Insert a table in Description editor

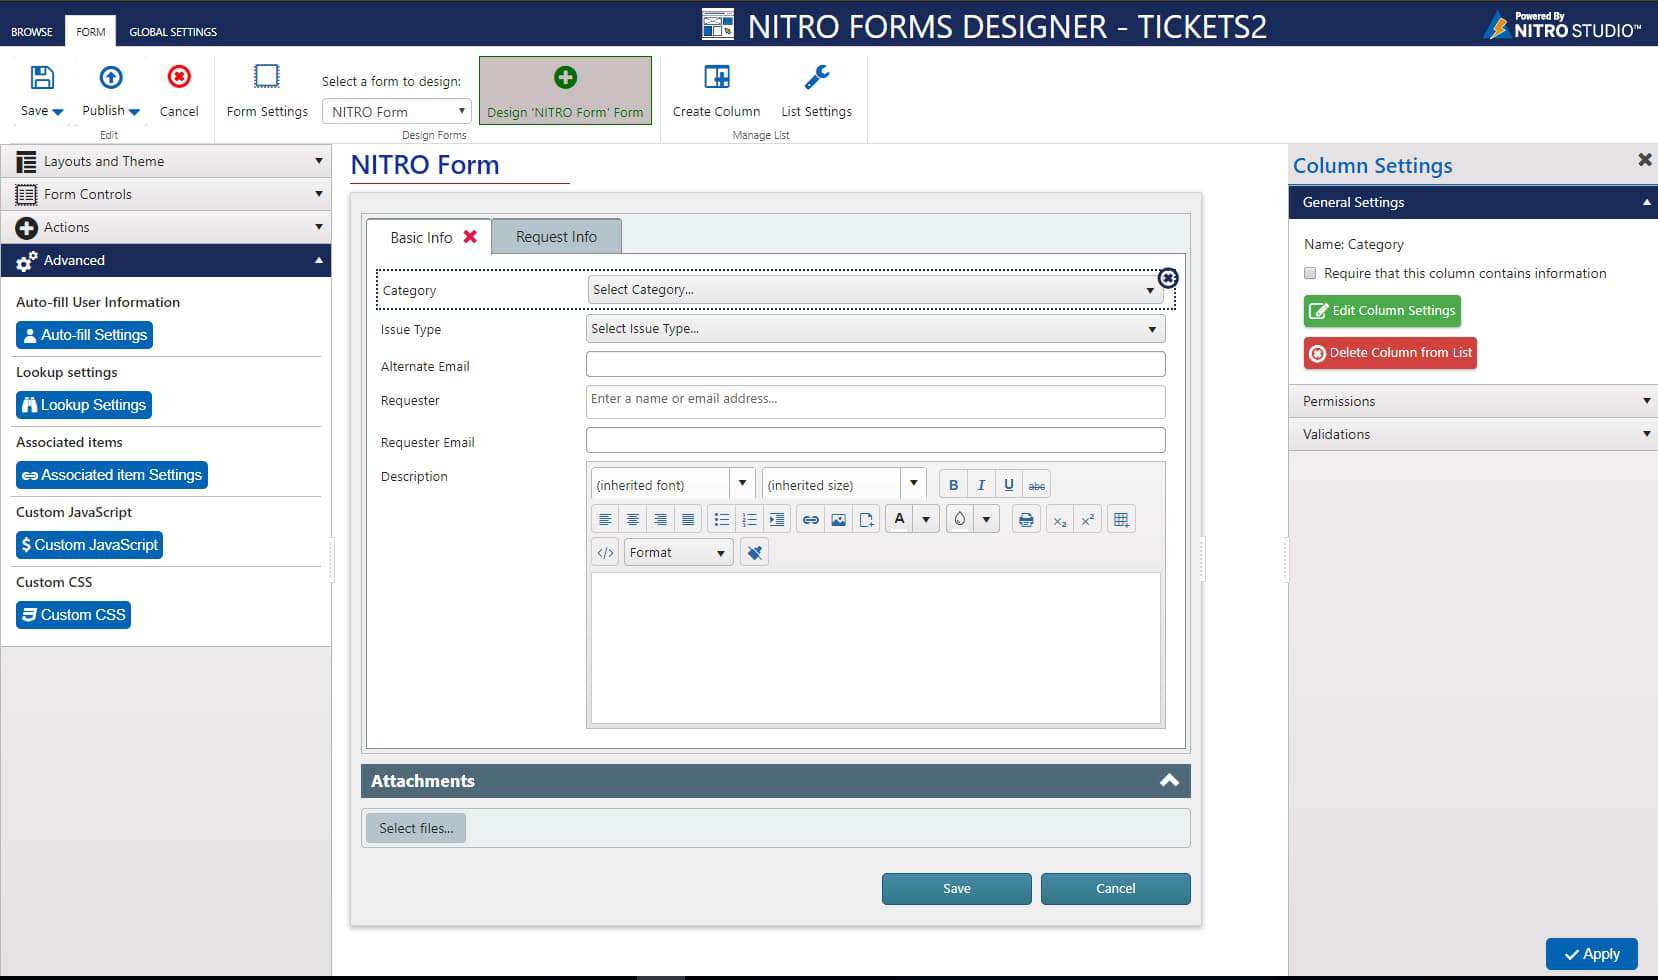1121,519
